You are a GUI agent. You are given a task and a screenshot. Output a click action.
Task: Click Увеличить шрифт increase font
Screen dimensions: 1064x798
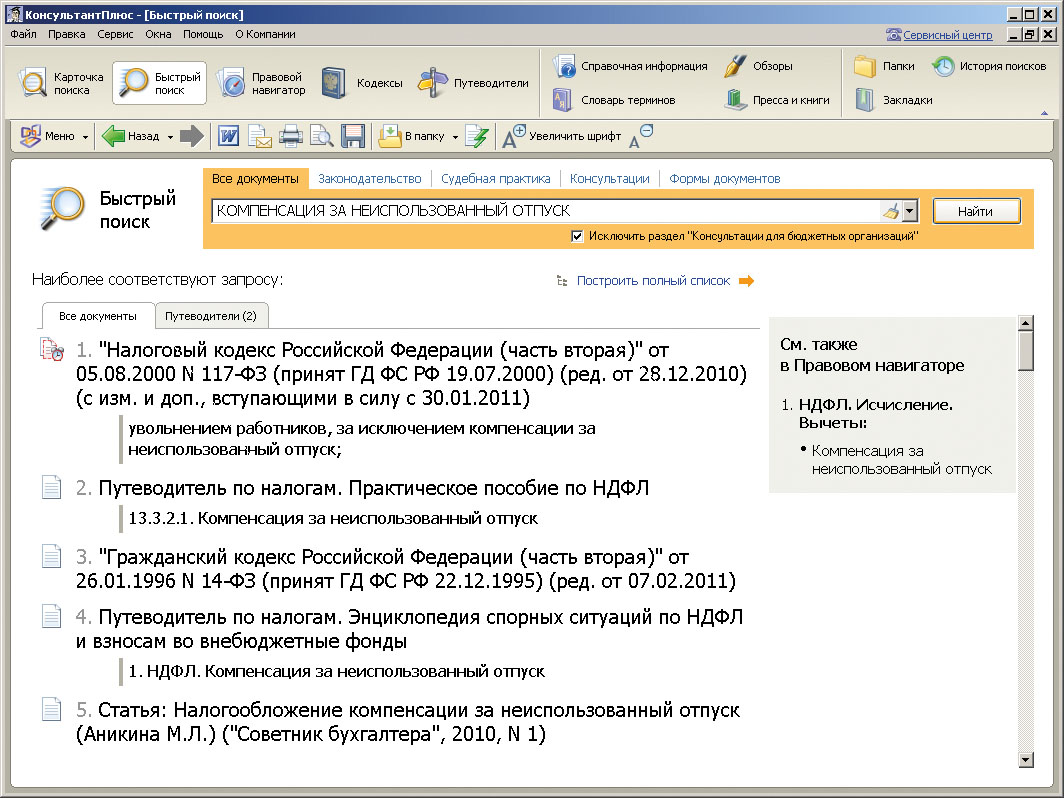[561, 136]
